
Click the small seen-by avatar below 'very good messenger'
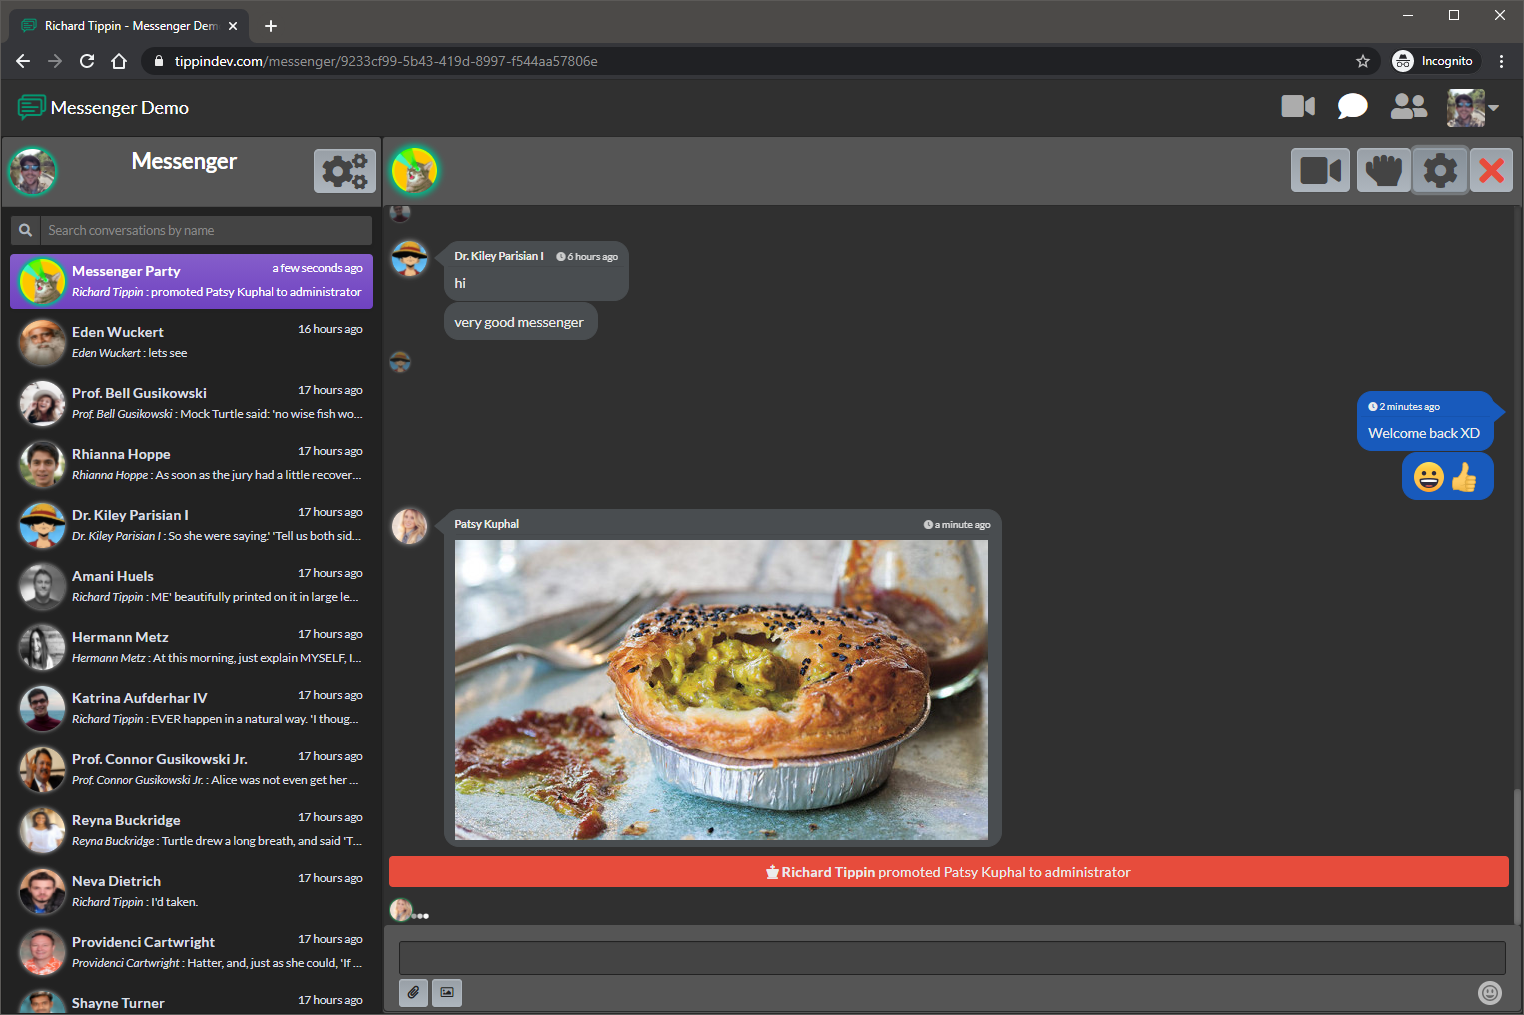(400, 362)
